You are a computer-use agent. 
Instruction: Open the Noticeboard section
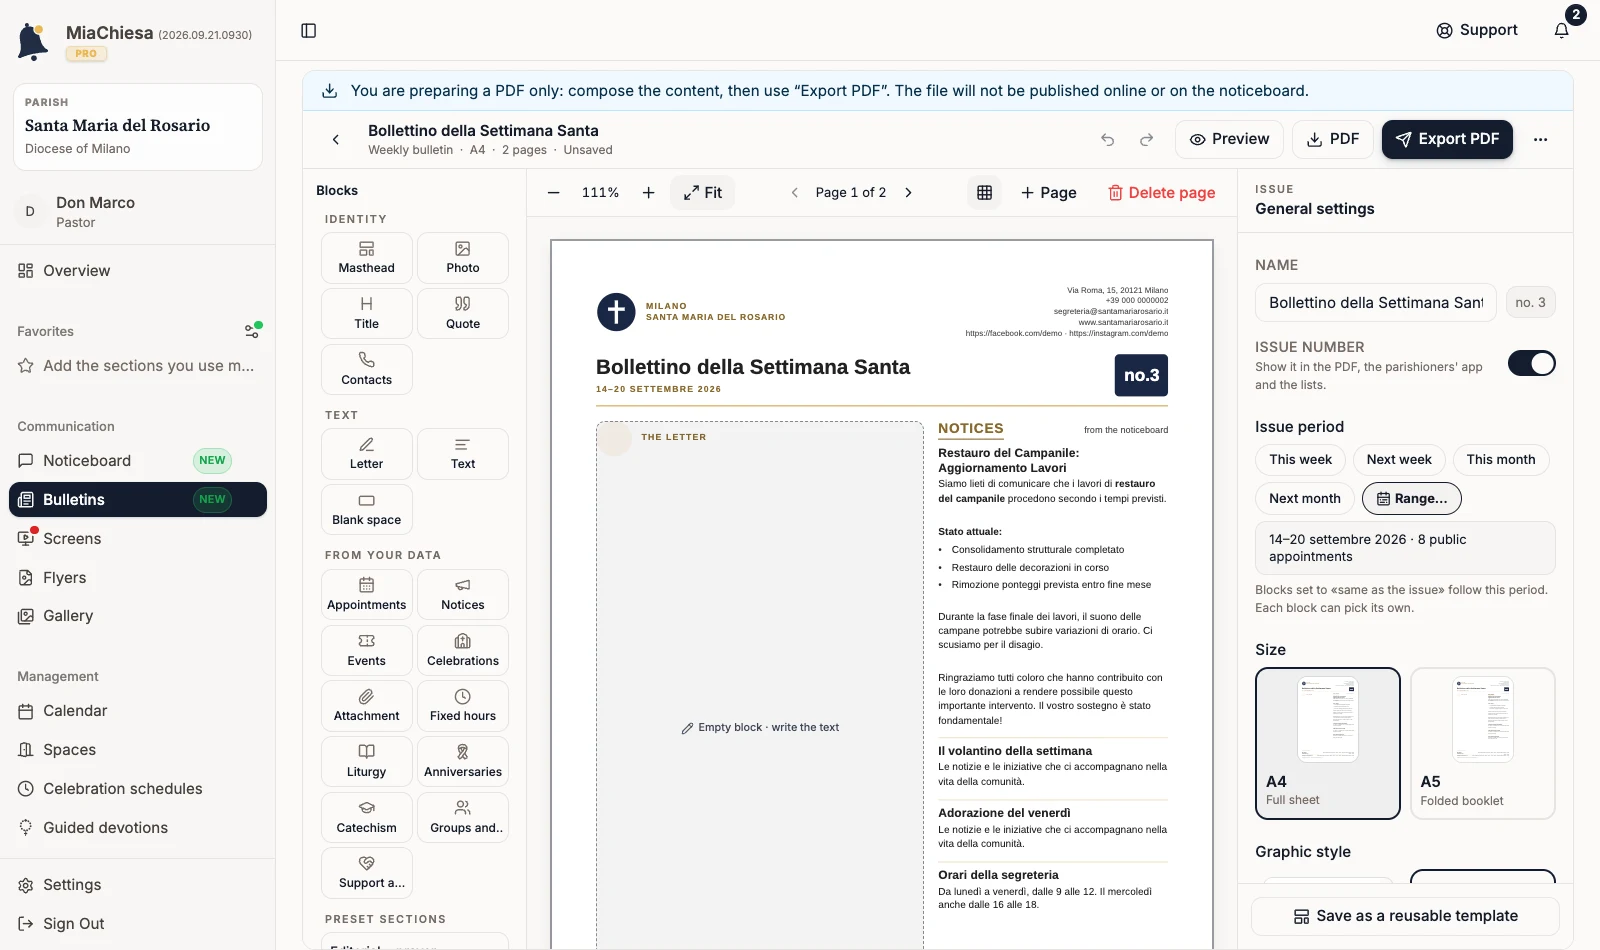click(x=138, y=461)
